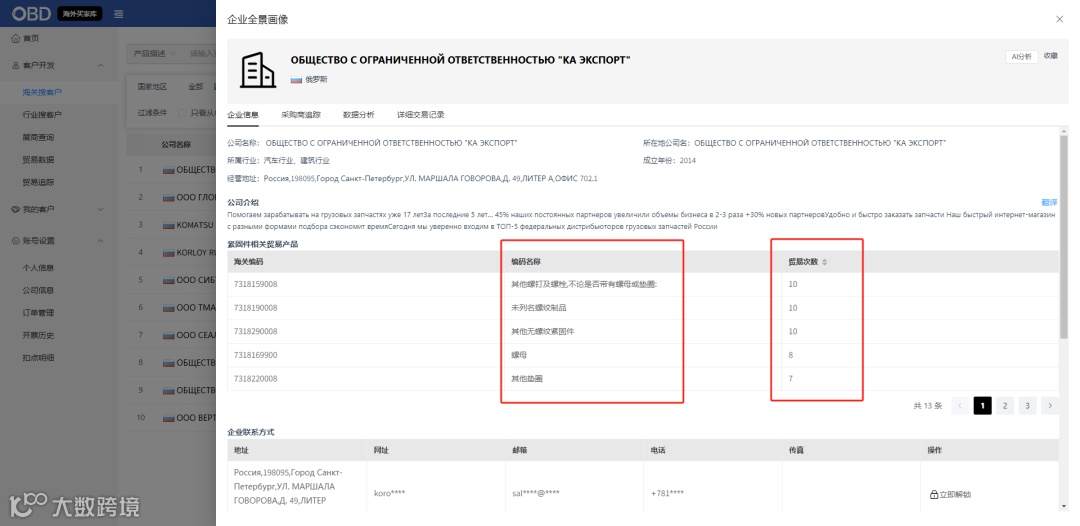The height and width of the screenshot is (526, 1080).
Task: Click the previous page arrow in pagination
Action: point(960,406)
